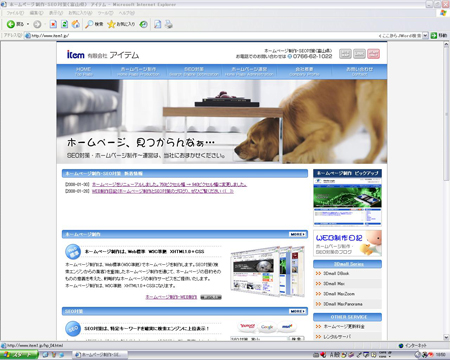Expand the Forward button dropdown arrow

coord(45,24)
